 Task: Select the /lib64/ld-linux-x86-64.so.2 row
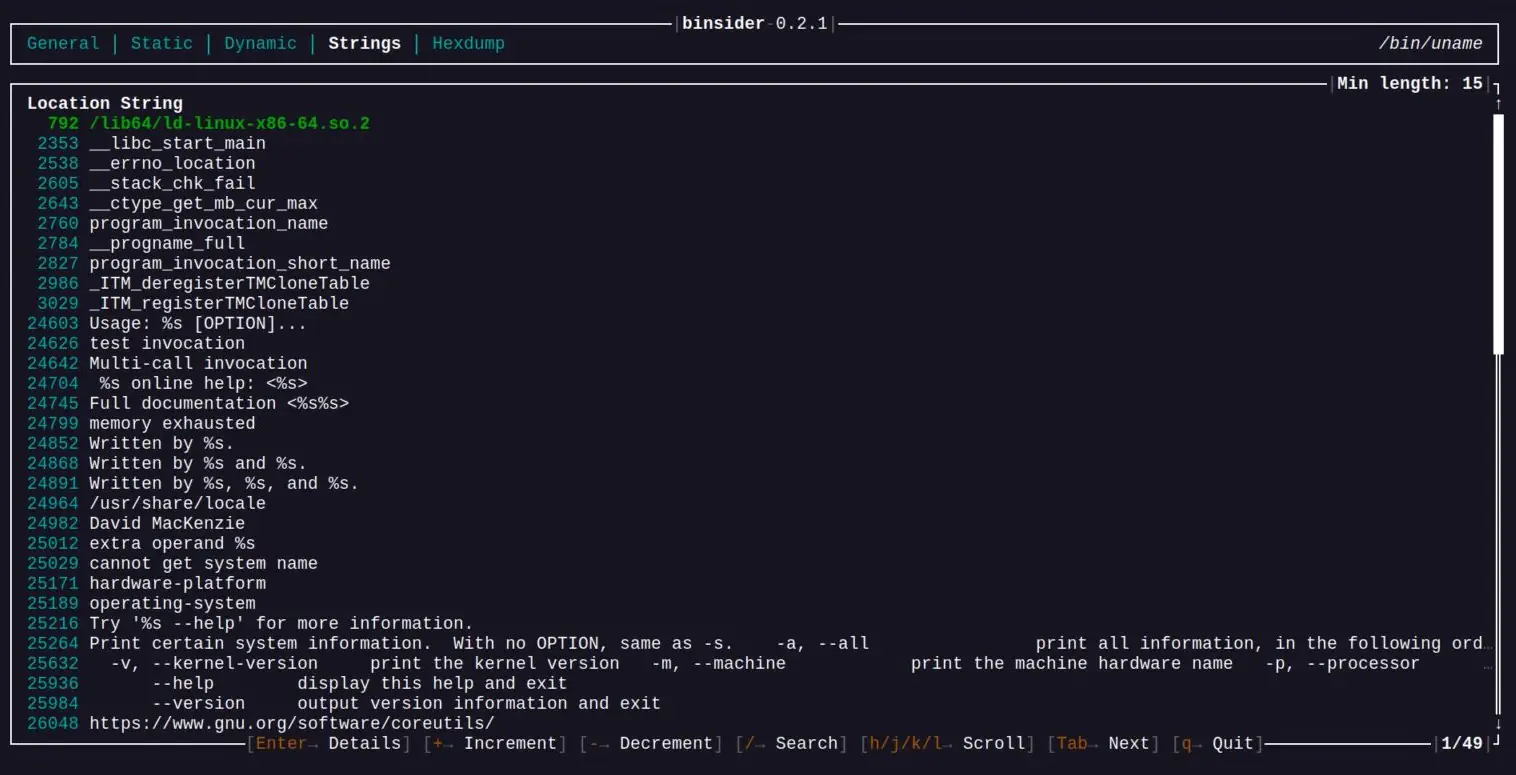(757, 124)
